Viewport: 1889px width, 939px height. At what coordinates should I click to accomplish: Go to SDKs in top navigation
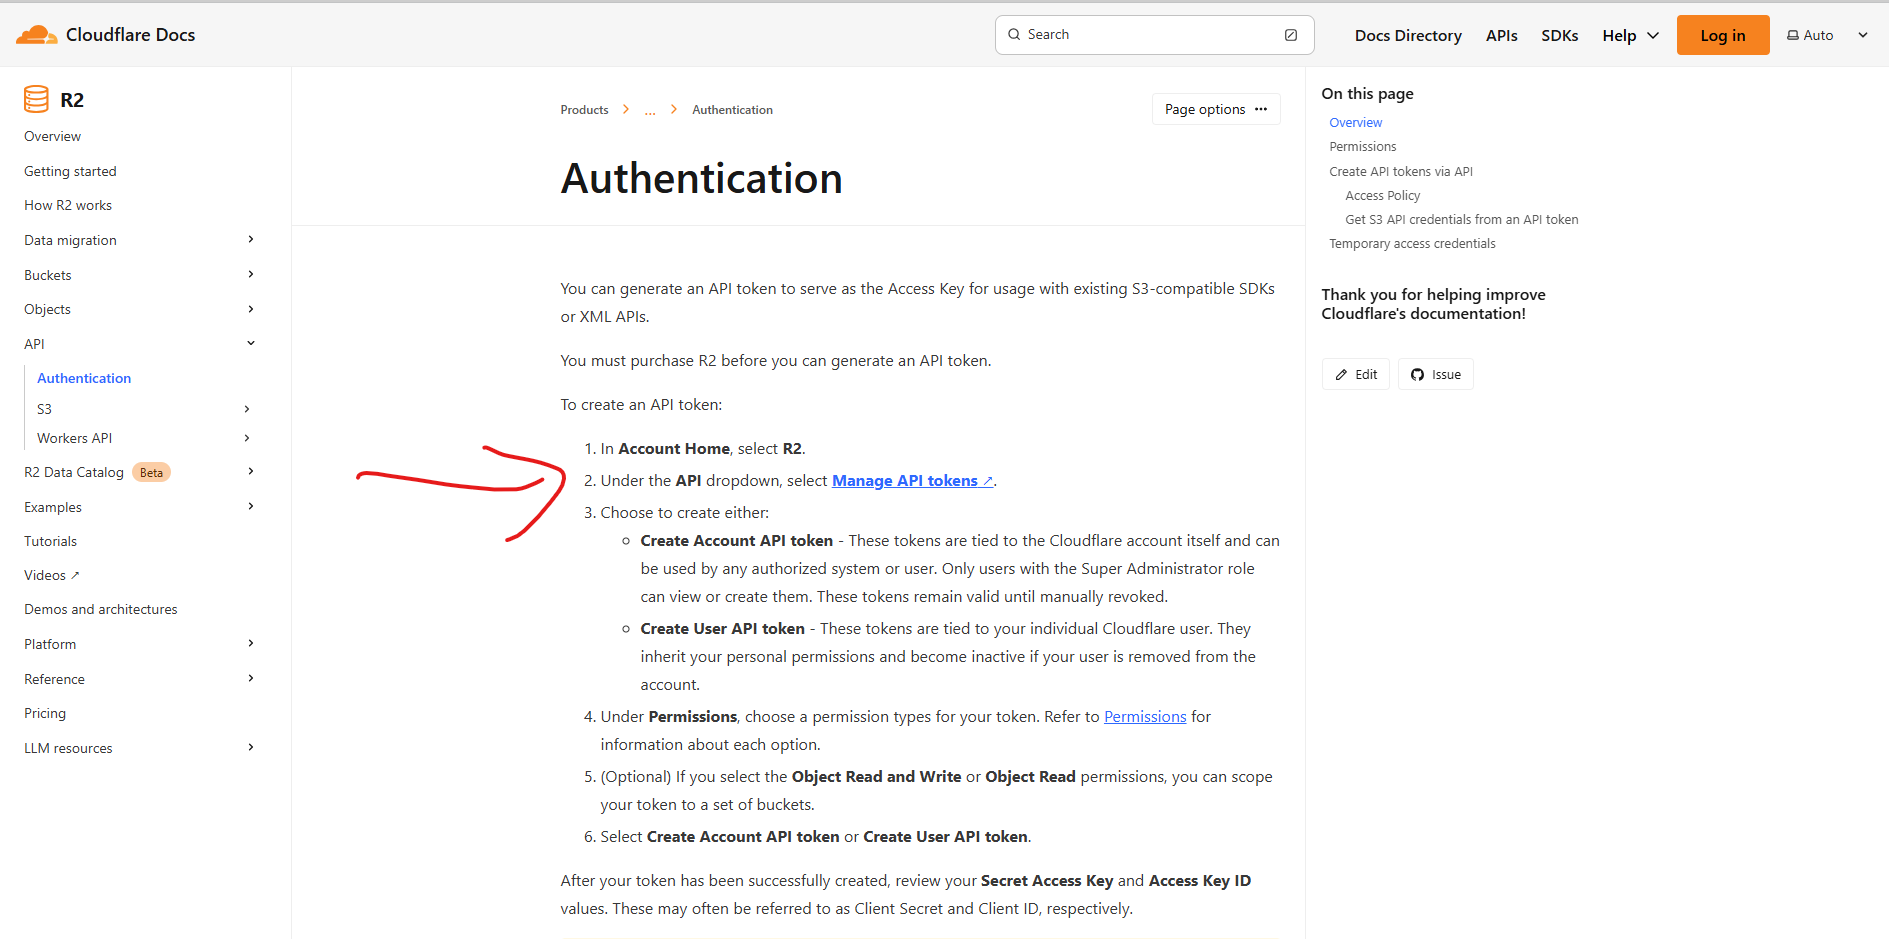[1559, 35]
